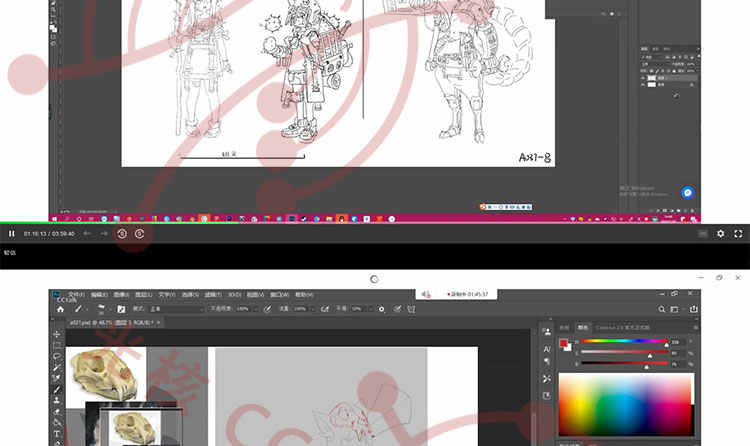Toggle visibility of top layer in Layers panel
This screenshot has width=750, height=446.
point(645,77)
